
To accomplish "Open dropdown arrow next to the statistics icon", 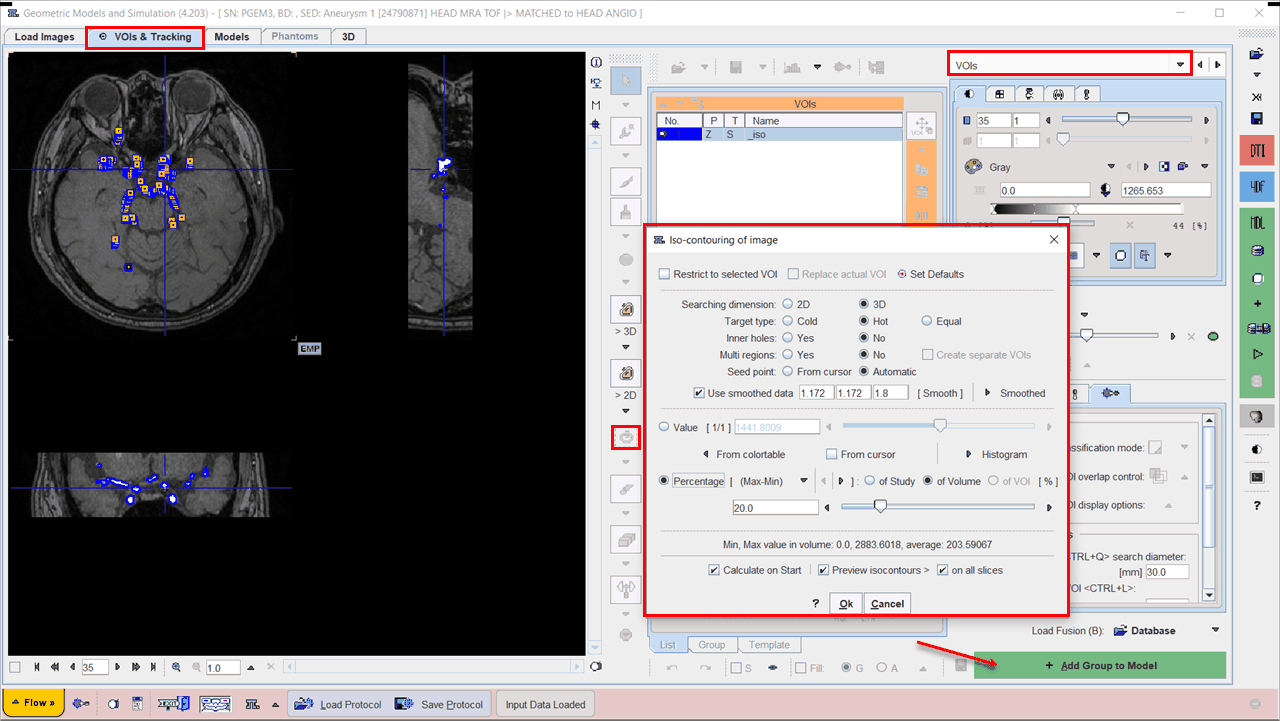I will pyautogui.click(x=817, y=67).
